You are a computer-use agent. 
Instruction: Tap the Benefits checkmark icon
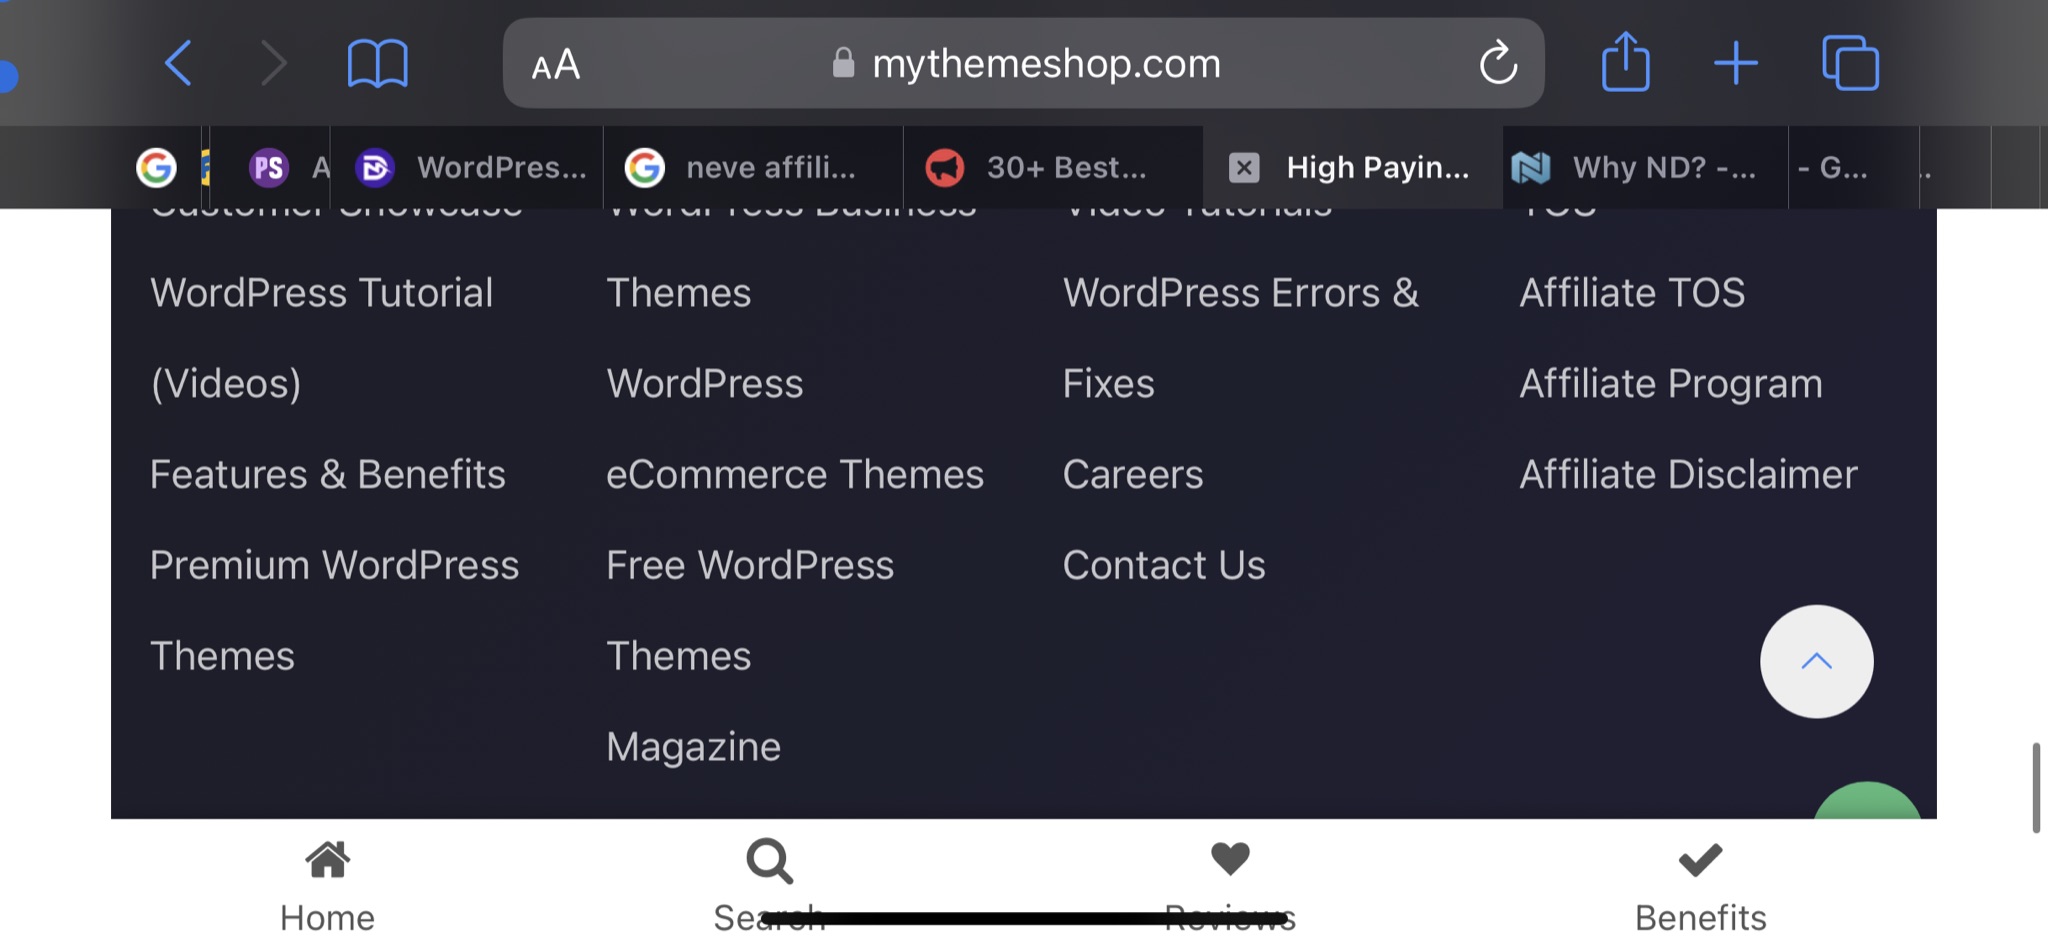pyautogui.click(x=1700, y=859)
